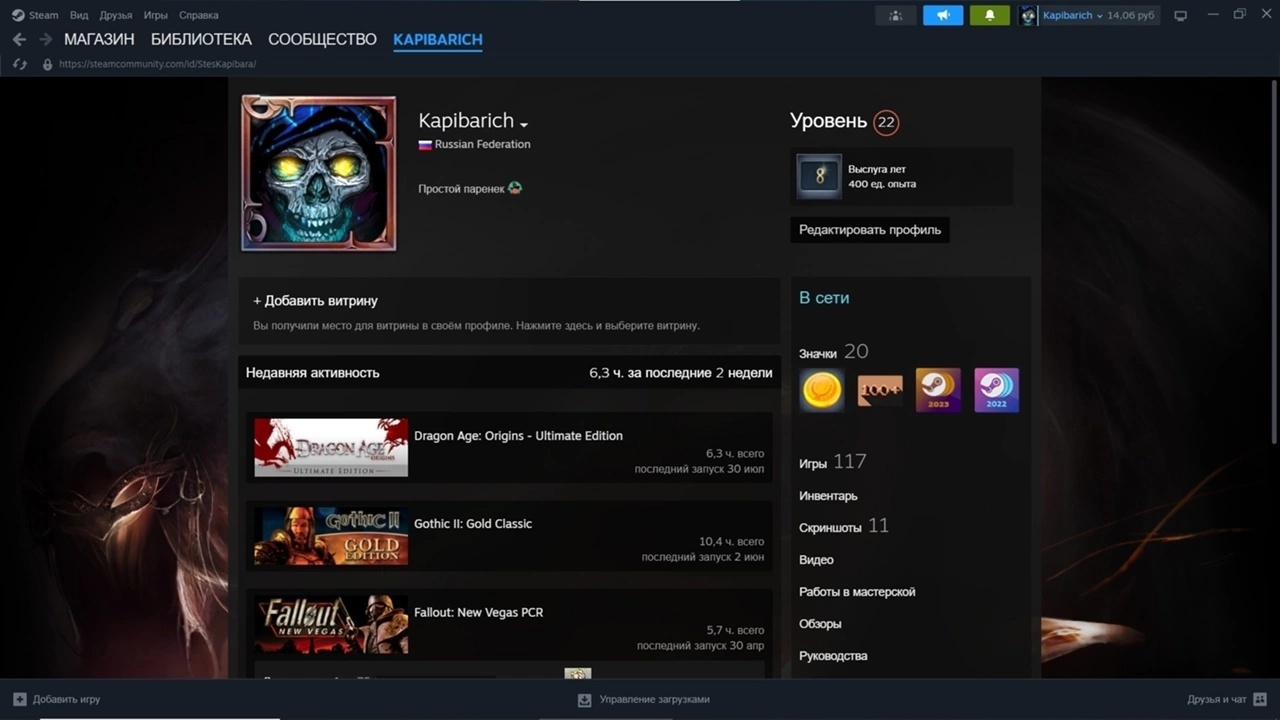1280x720 pixels.
Task: Open Dragon Age: Origins - Ultimate Edition title
Action: tap(518, 436)
